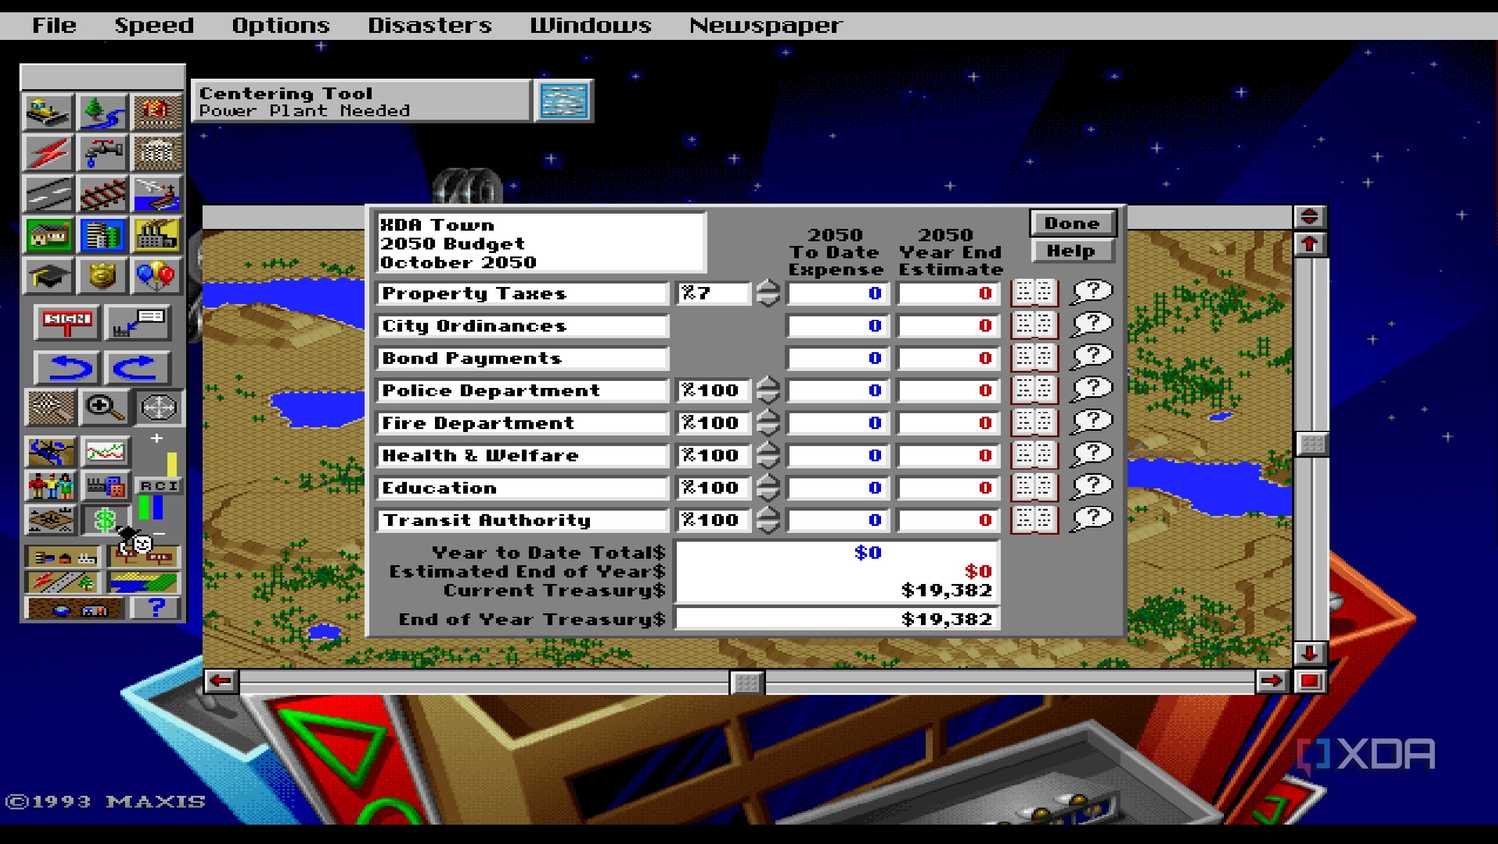Open the Industry window icon
The height and width of the screenshot is (844, 1498).
click(x=105, y=487)
